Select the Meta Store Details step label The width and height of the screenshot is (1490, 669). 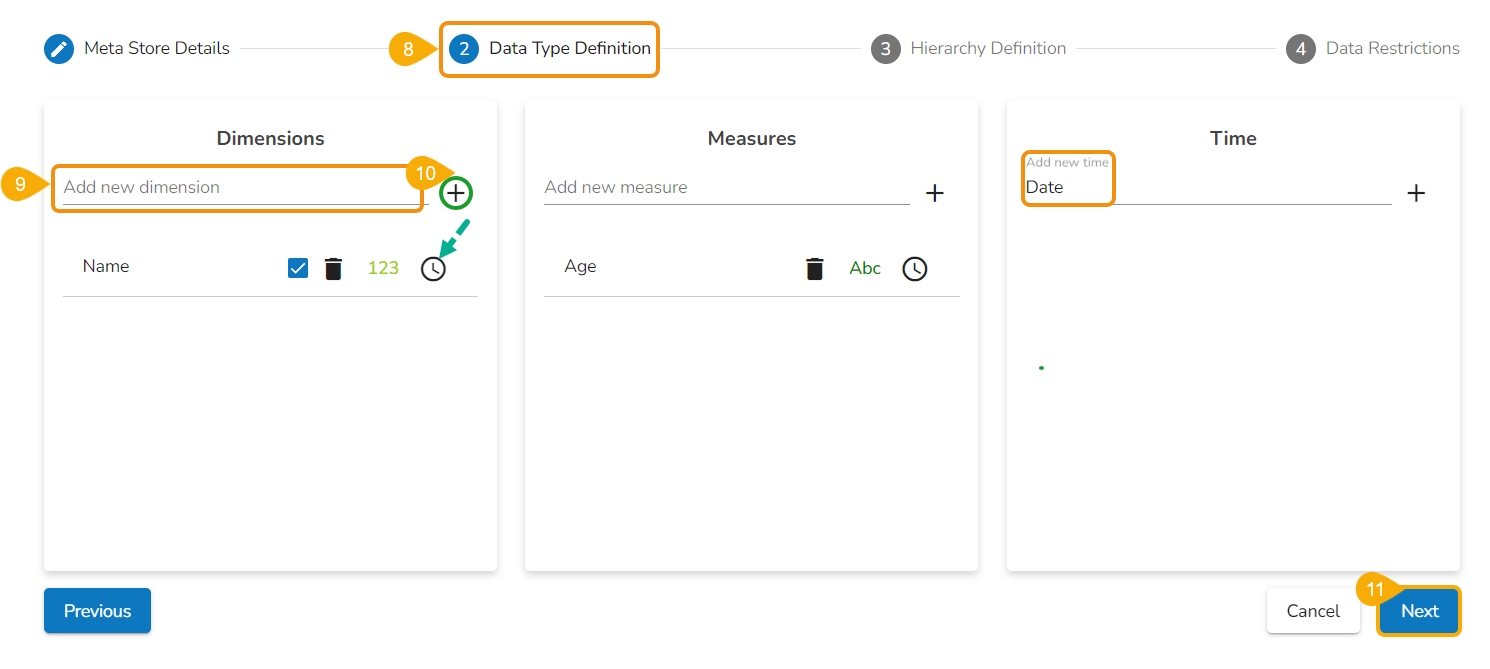coord(157,48)
